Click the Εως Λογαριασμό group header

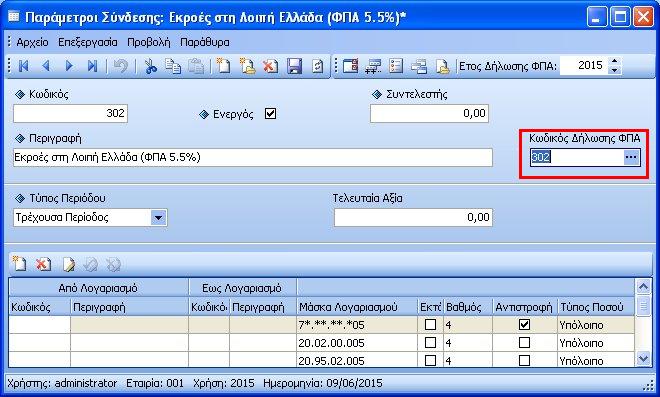tap(242, 288)
